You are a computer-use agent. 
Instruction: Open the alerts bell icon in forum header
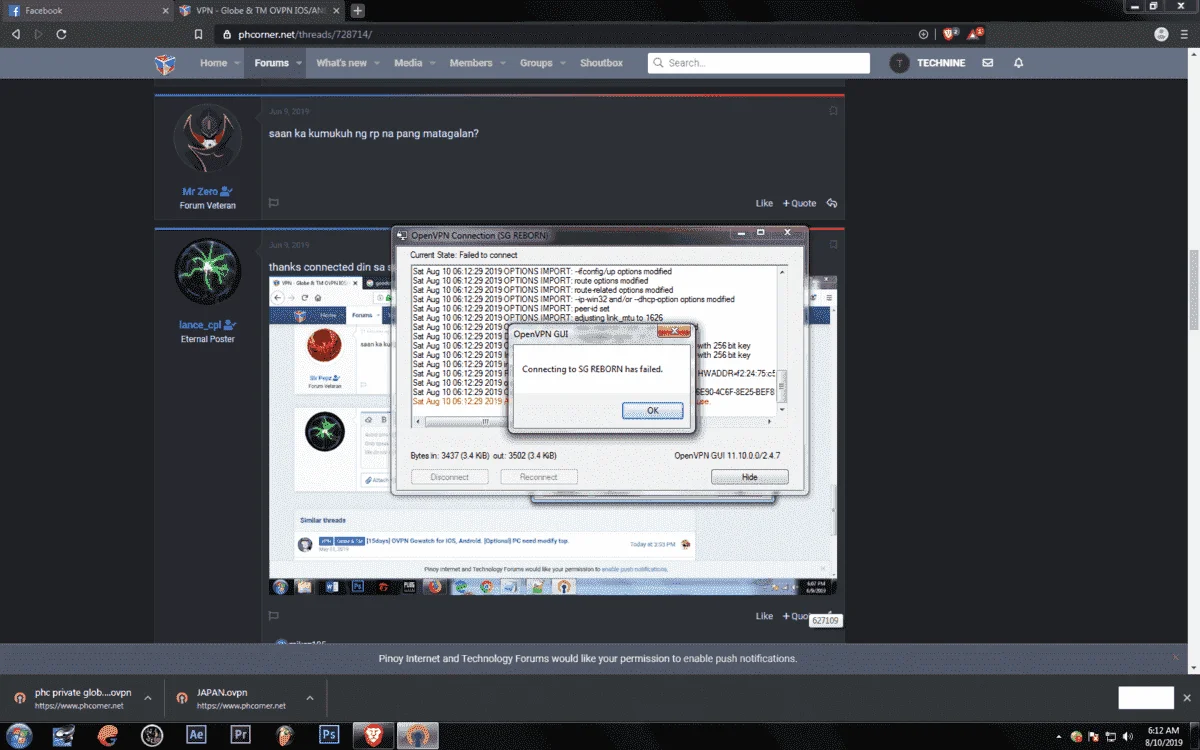(1019, 63)
